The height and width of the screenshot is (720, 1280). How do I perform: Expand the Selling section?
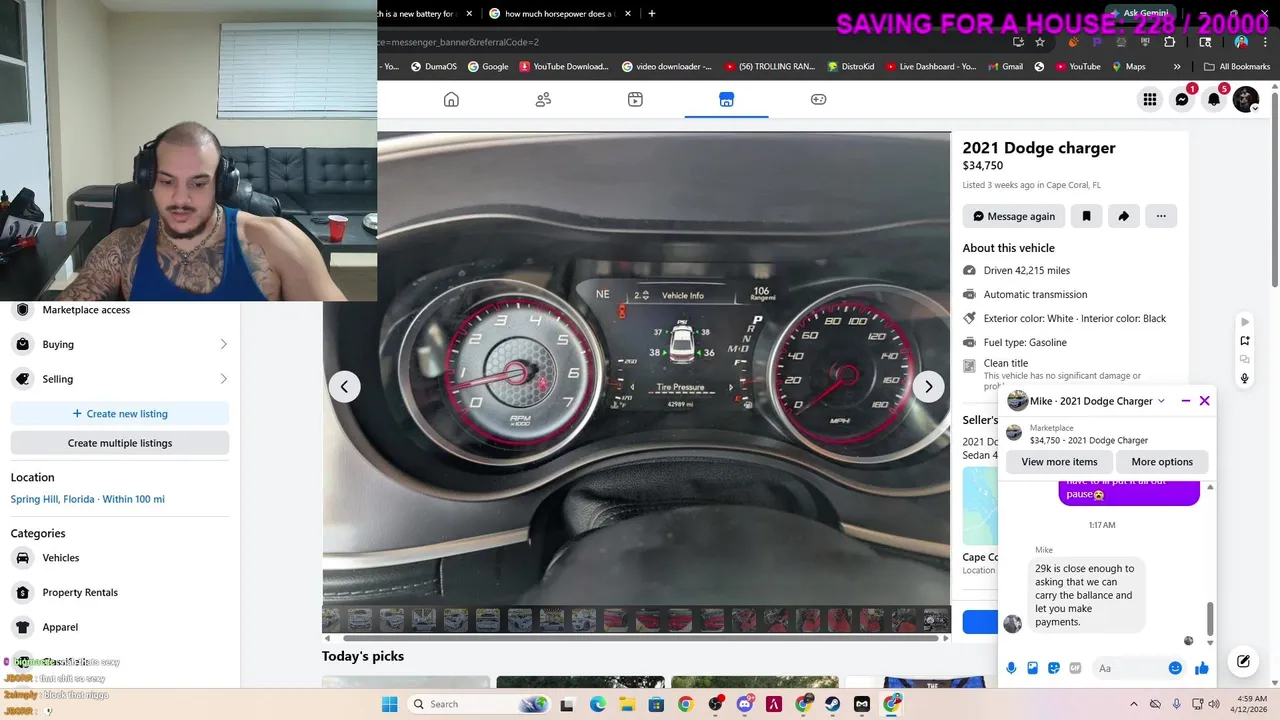point(120,379)
